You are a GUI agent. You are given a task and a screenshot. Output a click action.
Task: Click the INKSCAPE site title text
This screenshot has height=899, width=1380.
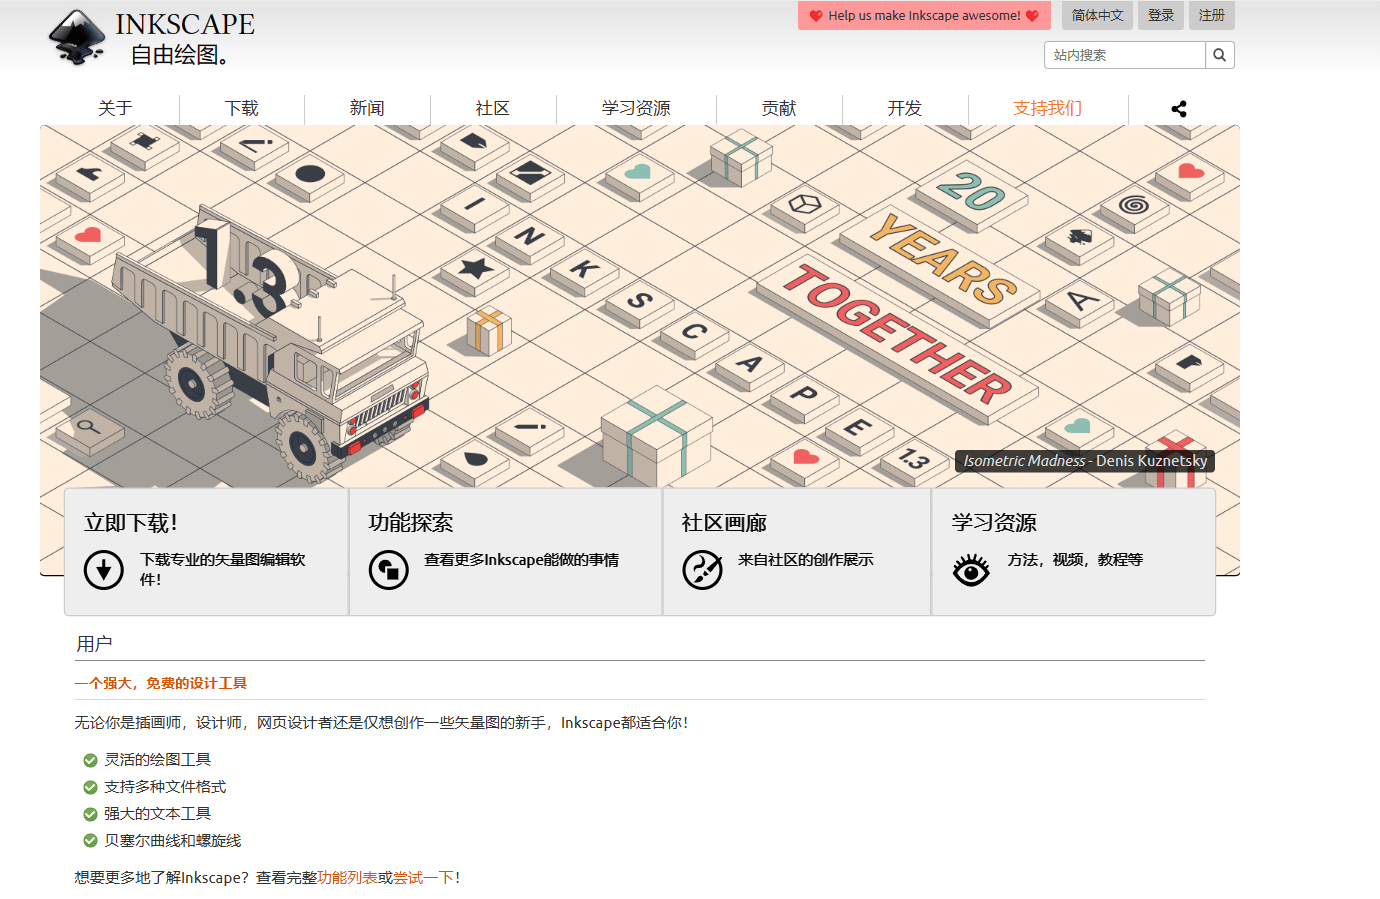[x=185, y=24]
